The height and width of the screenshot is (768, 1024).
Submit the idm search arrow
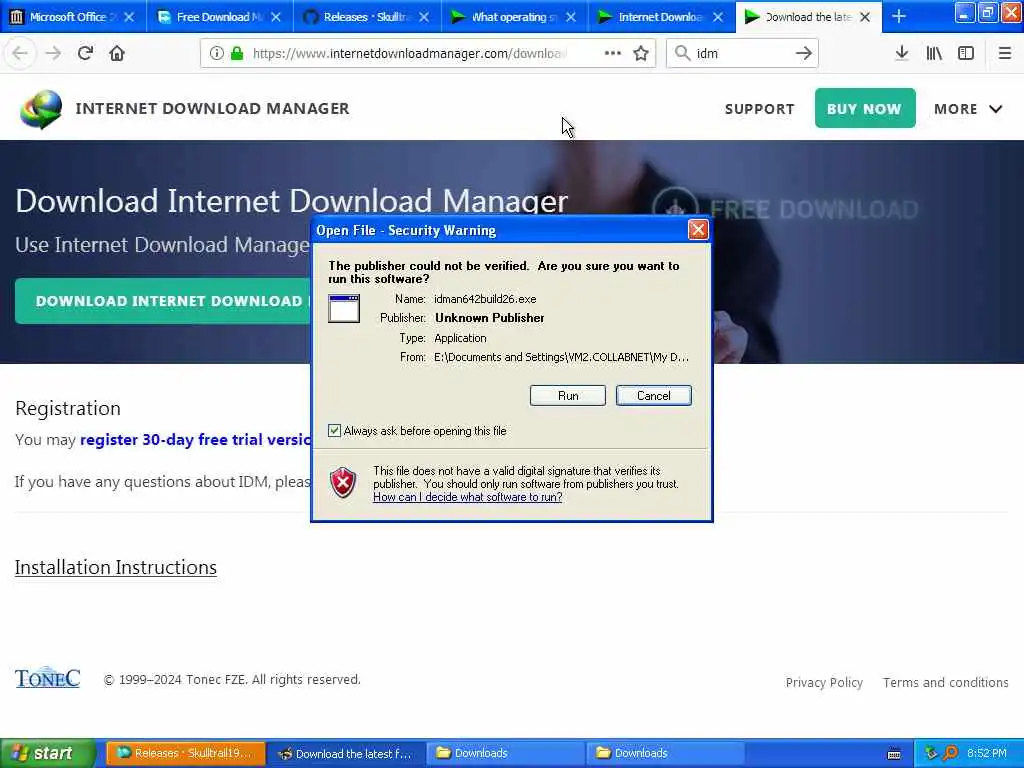point(804,54)
